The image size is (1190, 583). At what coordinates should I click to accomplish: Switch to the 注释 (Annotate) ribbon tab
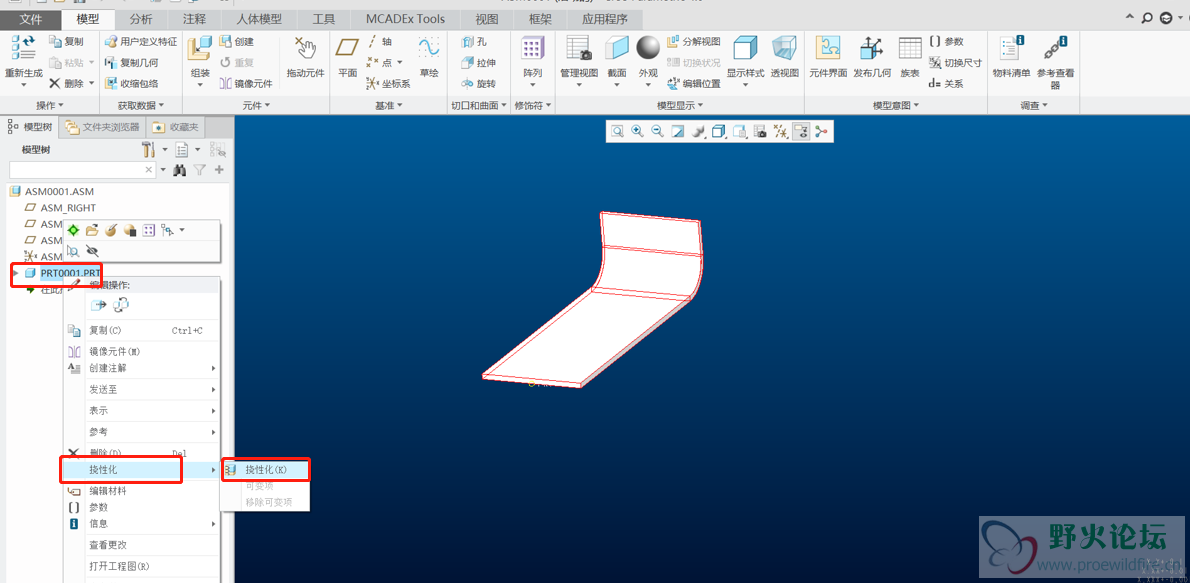click(194, 19)
